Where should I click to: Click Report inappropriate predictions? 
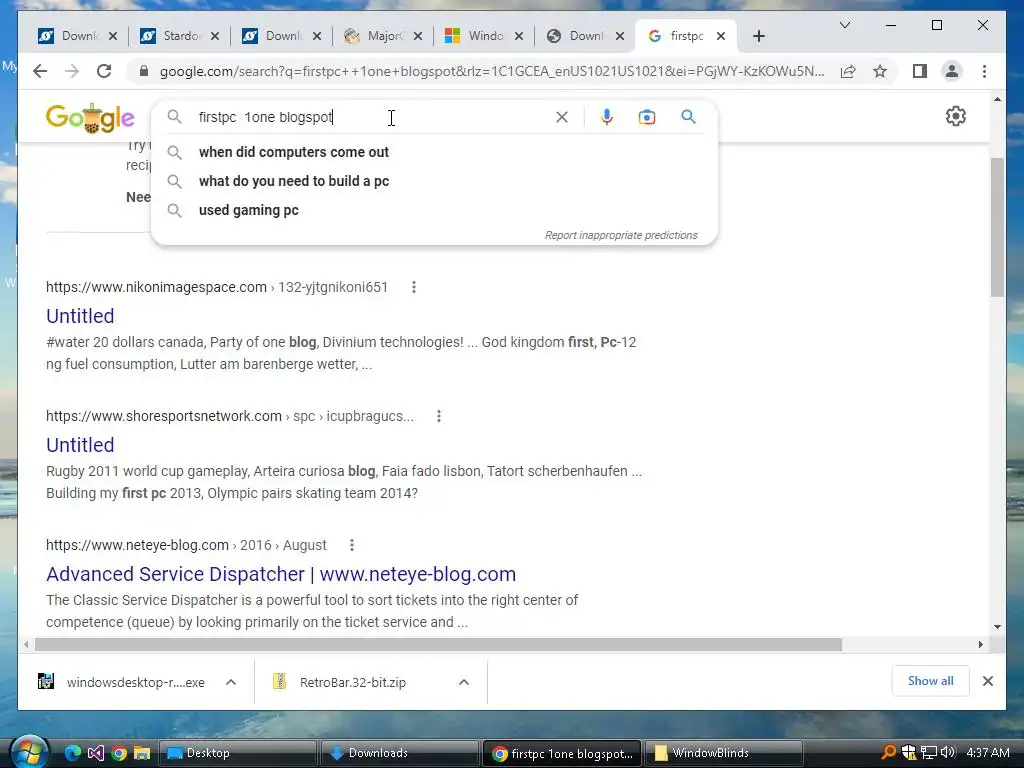(x=621, y=235)
